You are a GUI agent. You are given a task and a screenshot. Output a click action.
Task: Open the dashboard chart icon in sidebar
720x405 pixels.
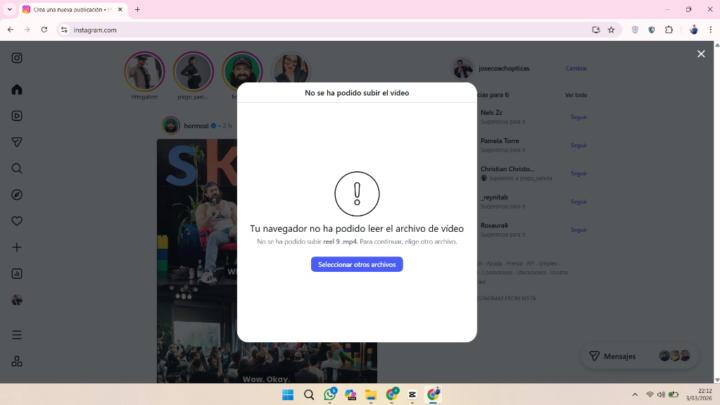pyautogui.click(x=17, y=274)
